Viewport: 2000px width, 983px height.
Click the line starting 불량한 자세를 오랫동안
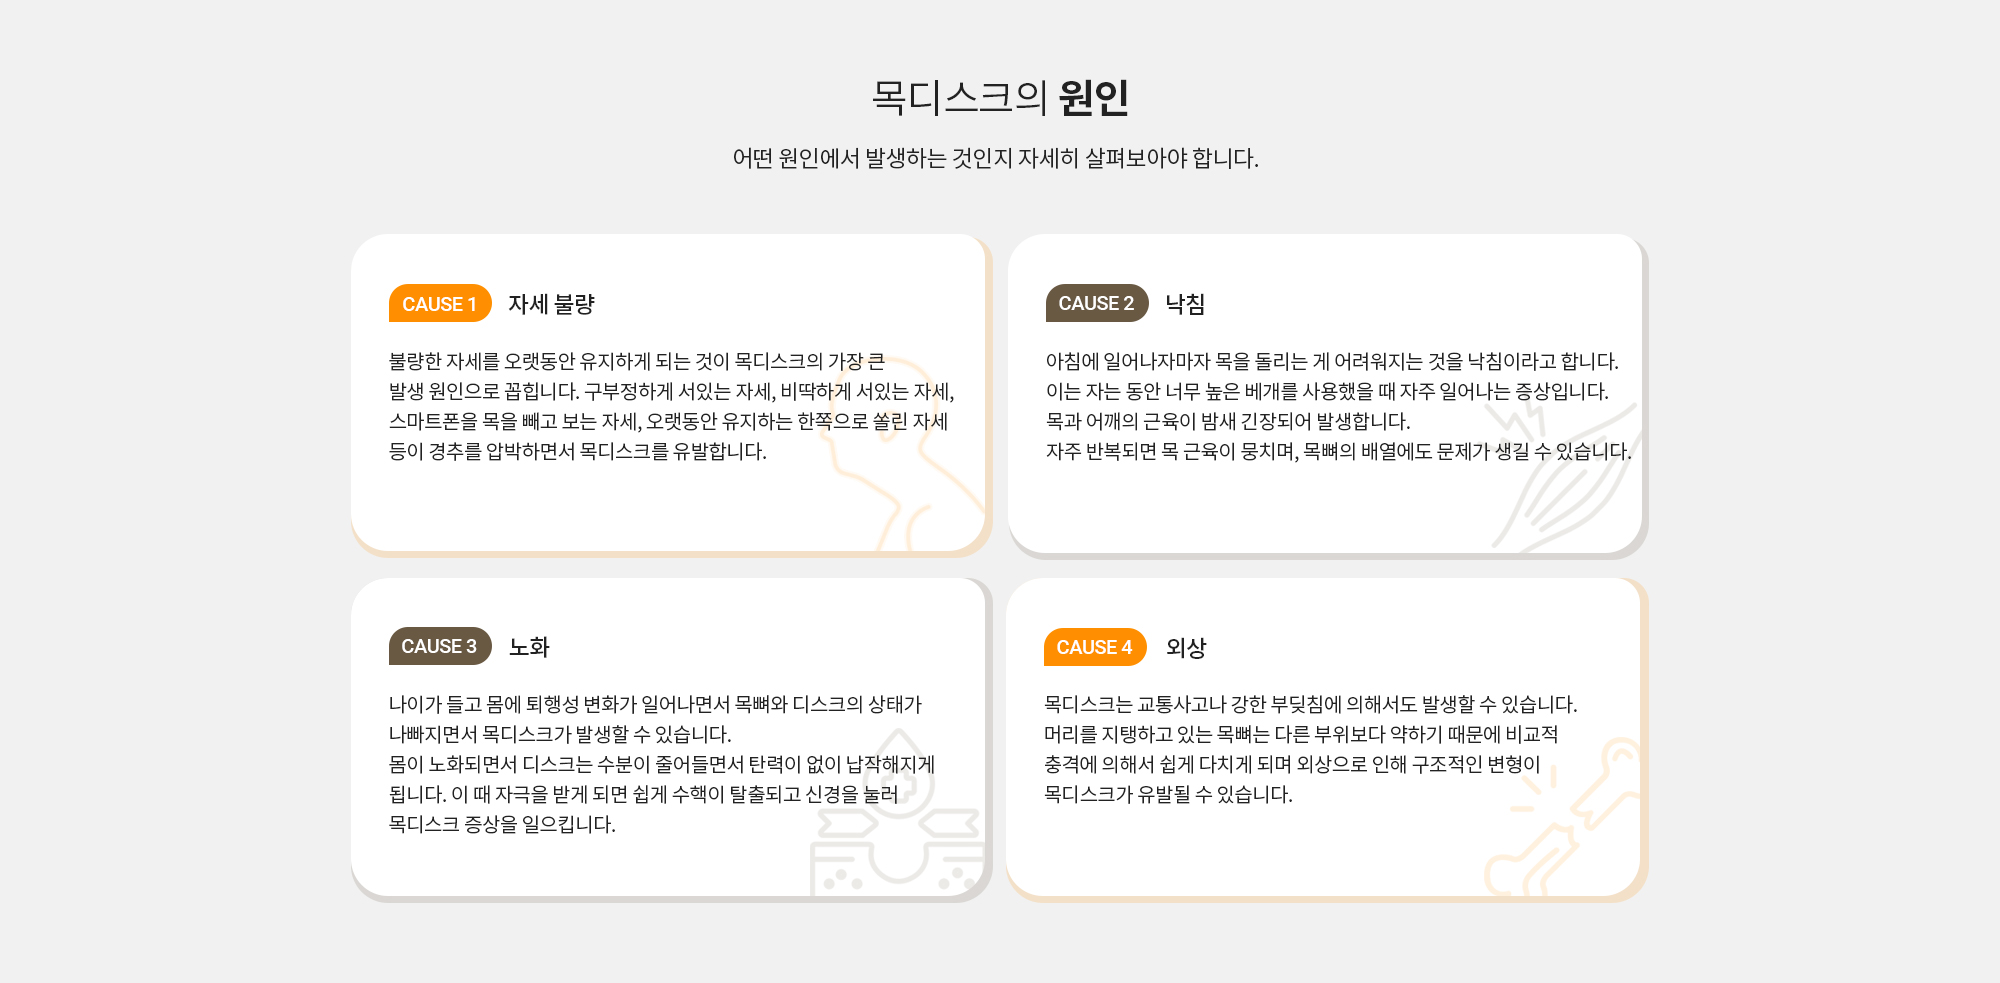[637, 361]
